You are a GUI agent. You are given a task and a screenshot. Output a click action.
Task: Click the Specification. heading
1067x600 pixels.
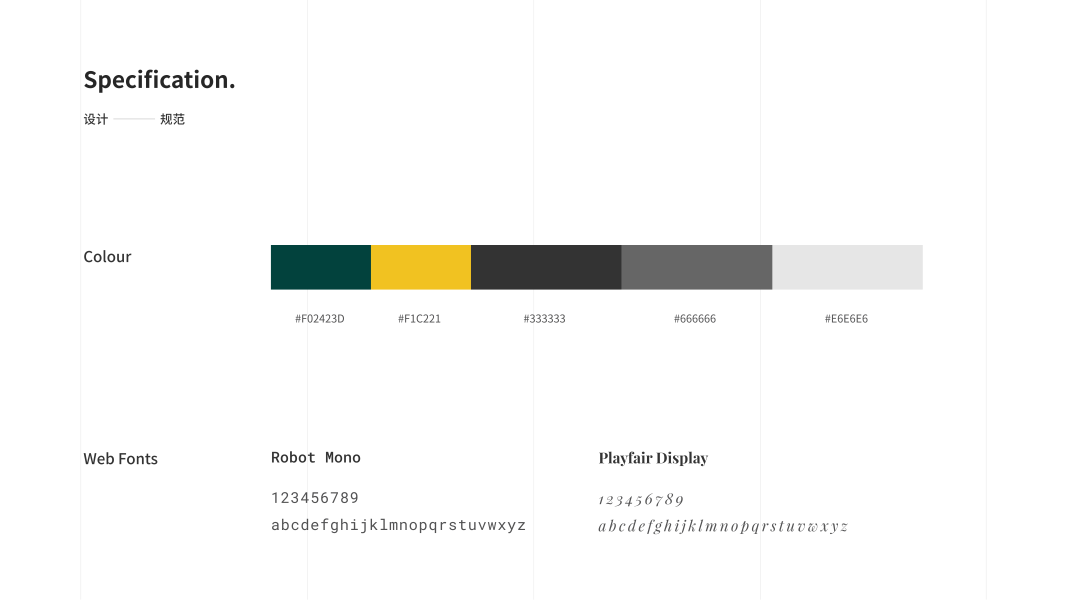coord(159,80)
